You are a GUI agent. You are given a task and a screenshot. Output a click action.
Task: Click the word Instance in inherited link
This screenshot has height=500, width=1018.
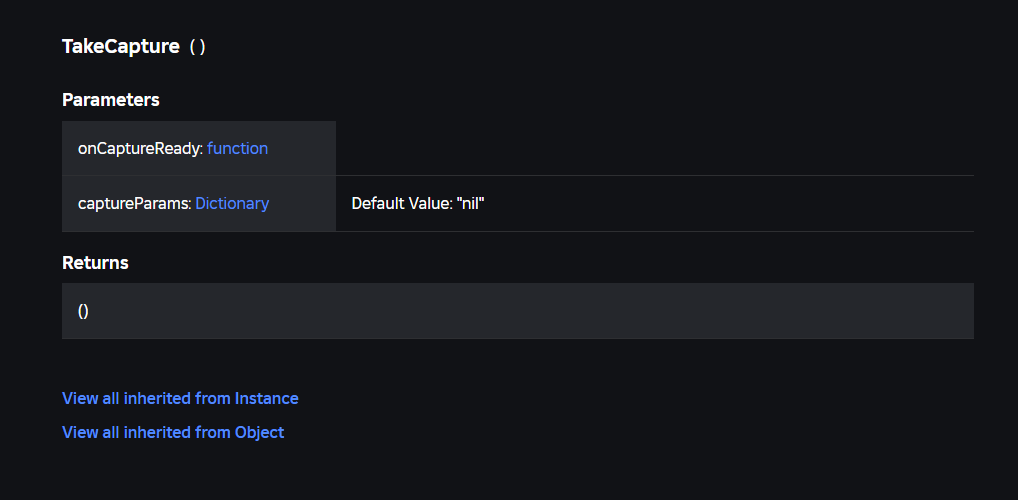[x=266, y=398]
